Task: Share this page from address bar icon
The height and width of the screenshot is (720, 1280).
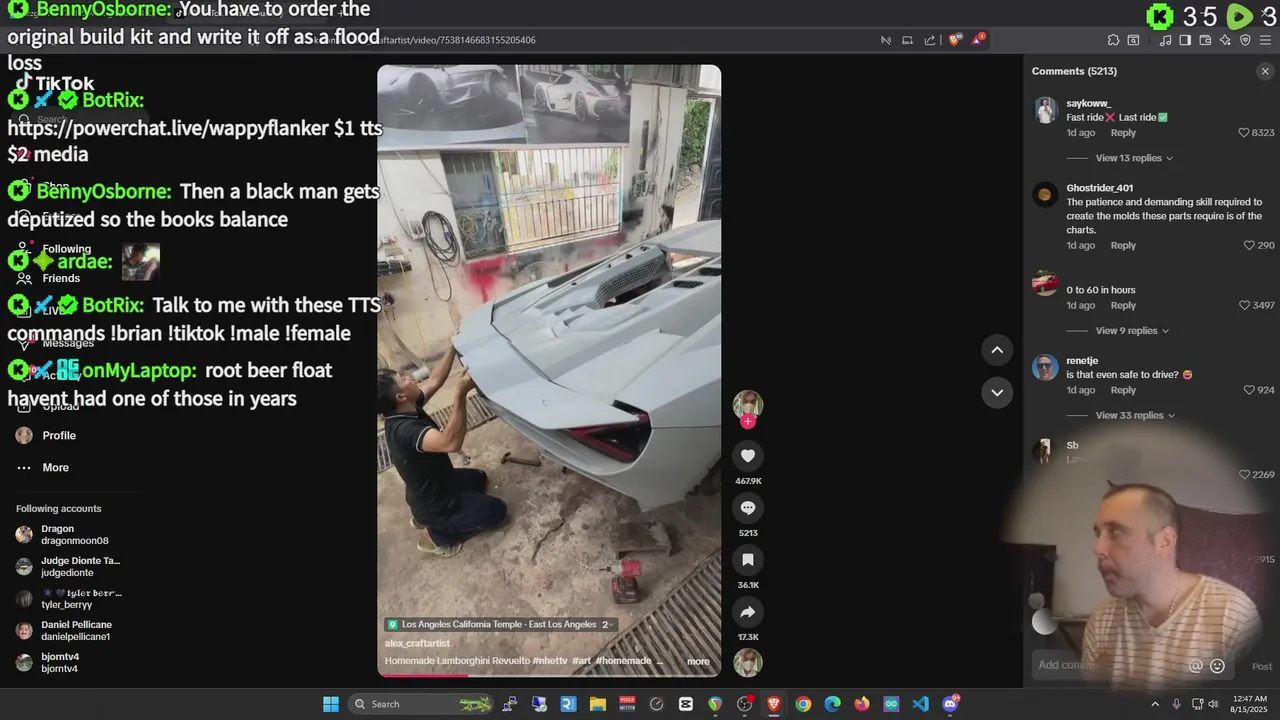Action: coord(930,40)
